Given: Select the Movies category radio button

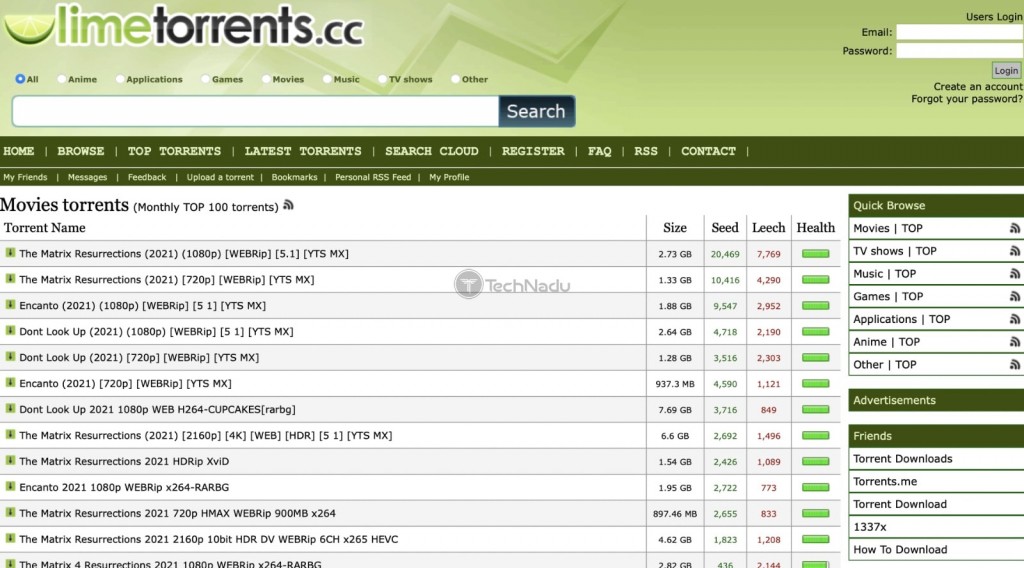Looking at the screenshot, I should coord(266,79).
